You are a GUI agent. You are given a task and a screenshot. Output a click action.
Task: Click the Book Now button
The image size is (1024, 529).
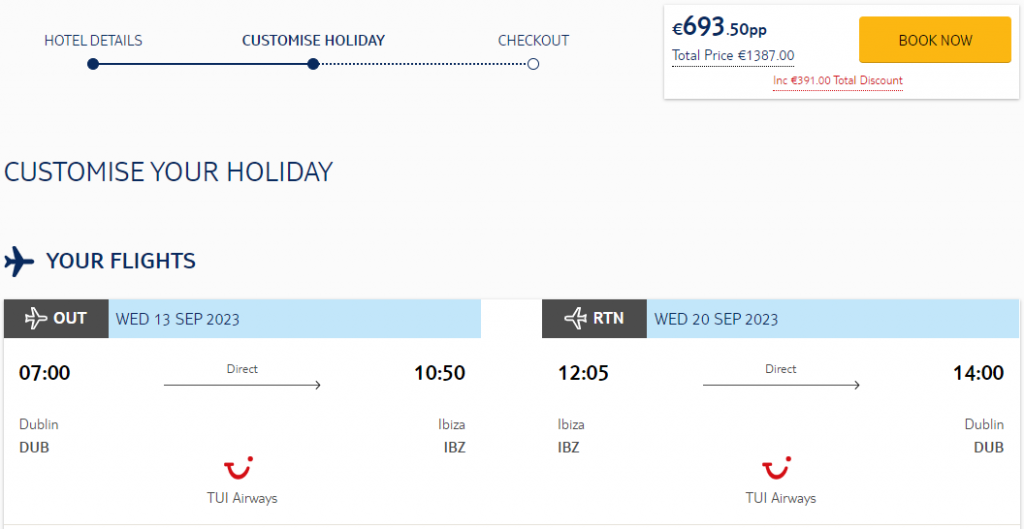click(935, 40)
